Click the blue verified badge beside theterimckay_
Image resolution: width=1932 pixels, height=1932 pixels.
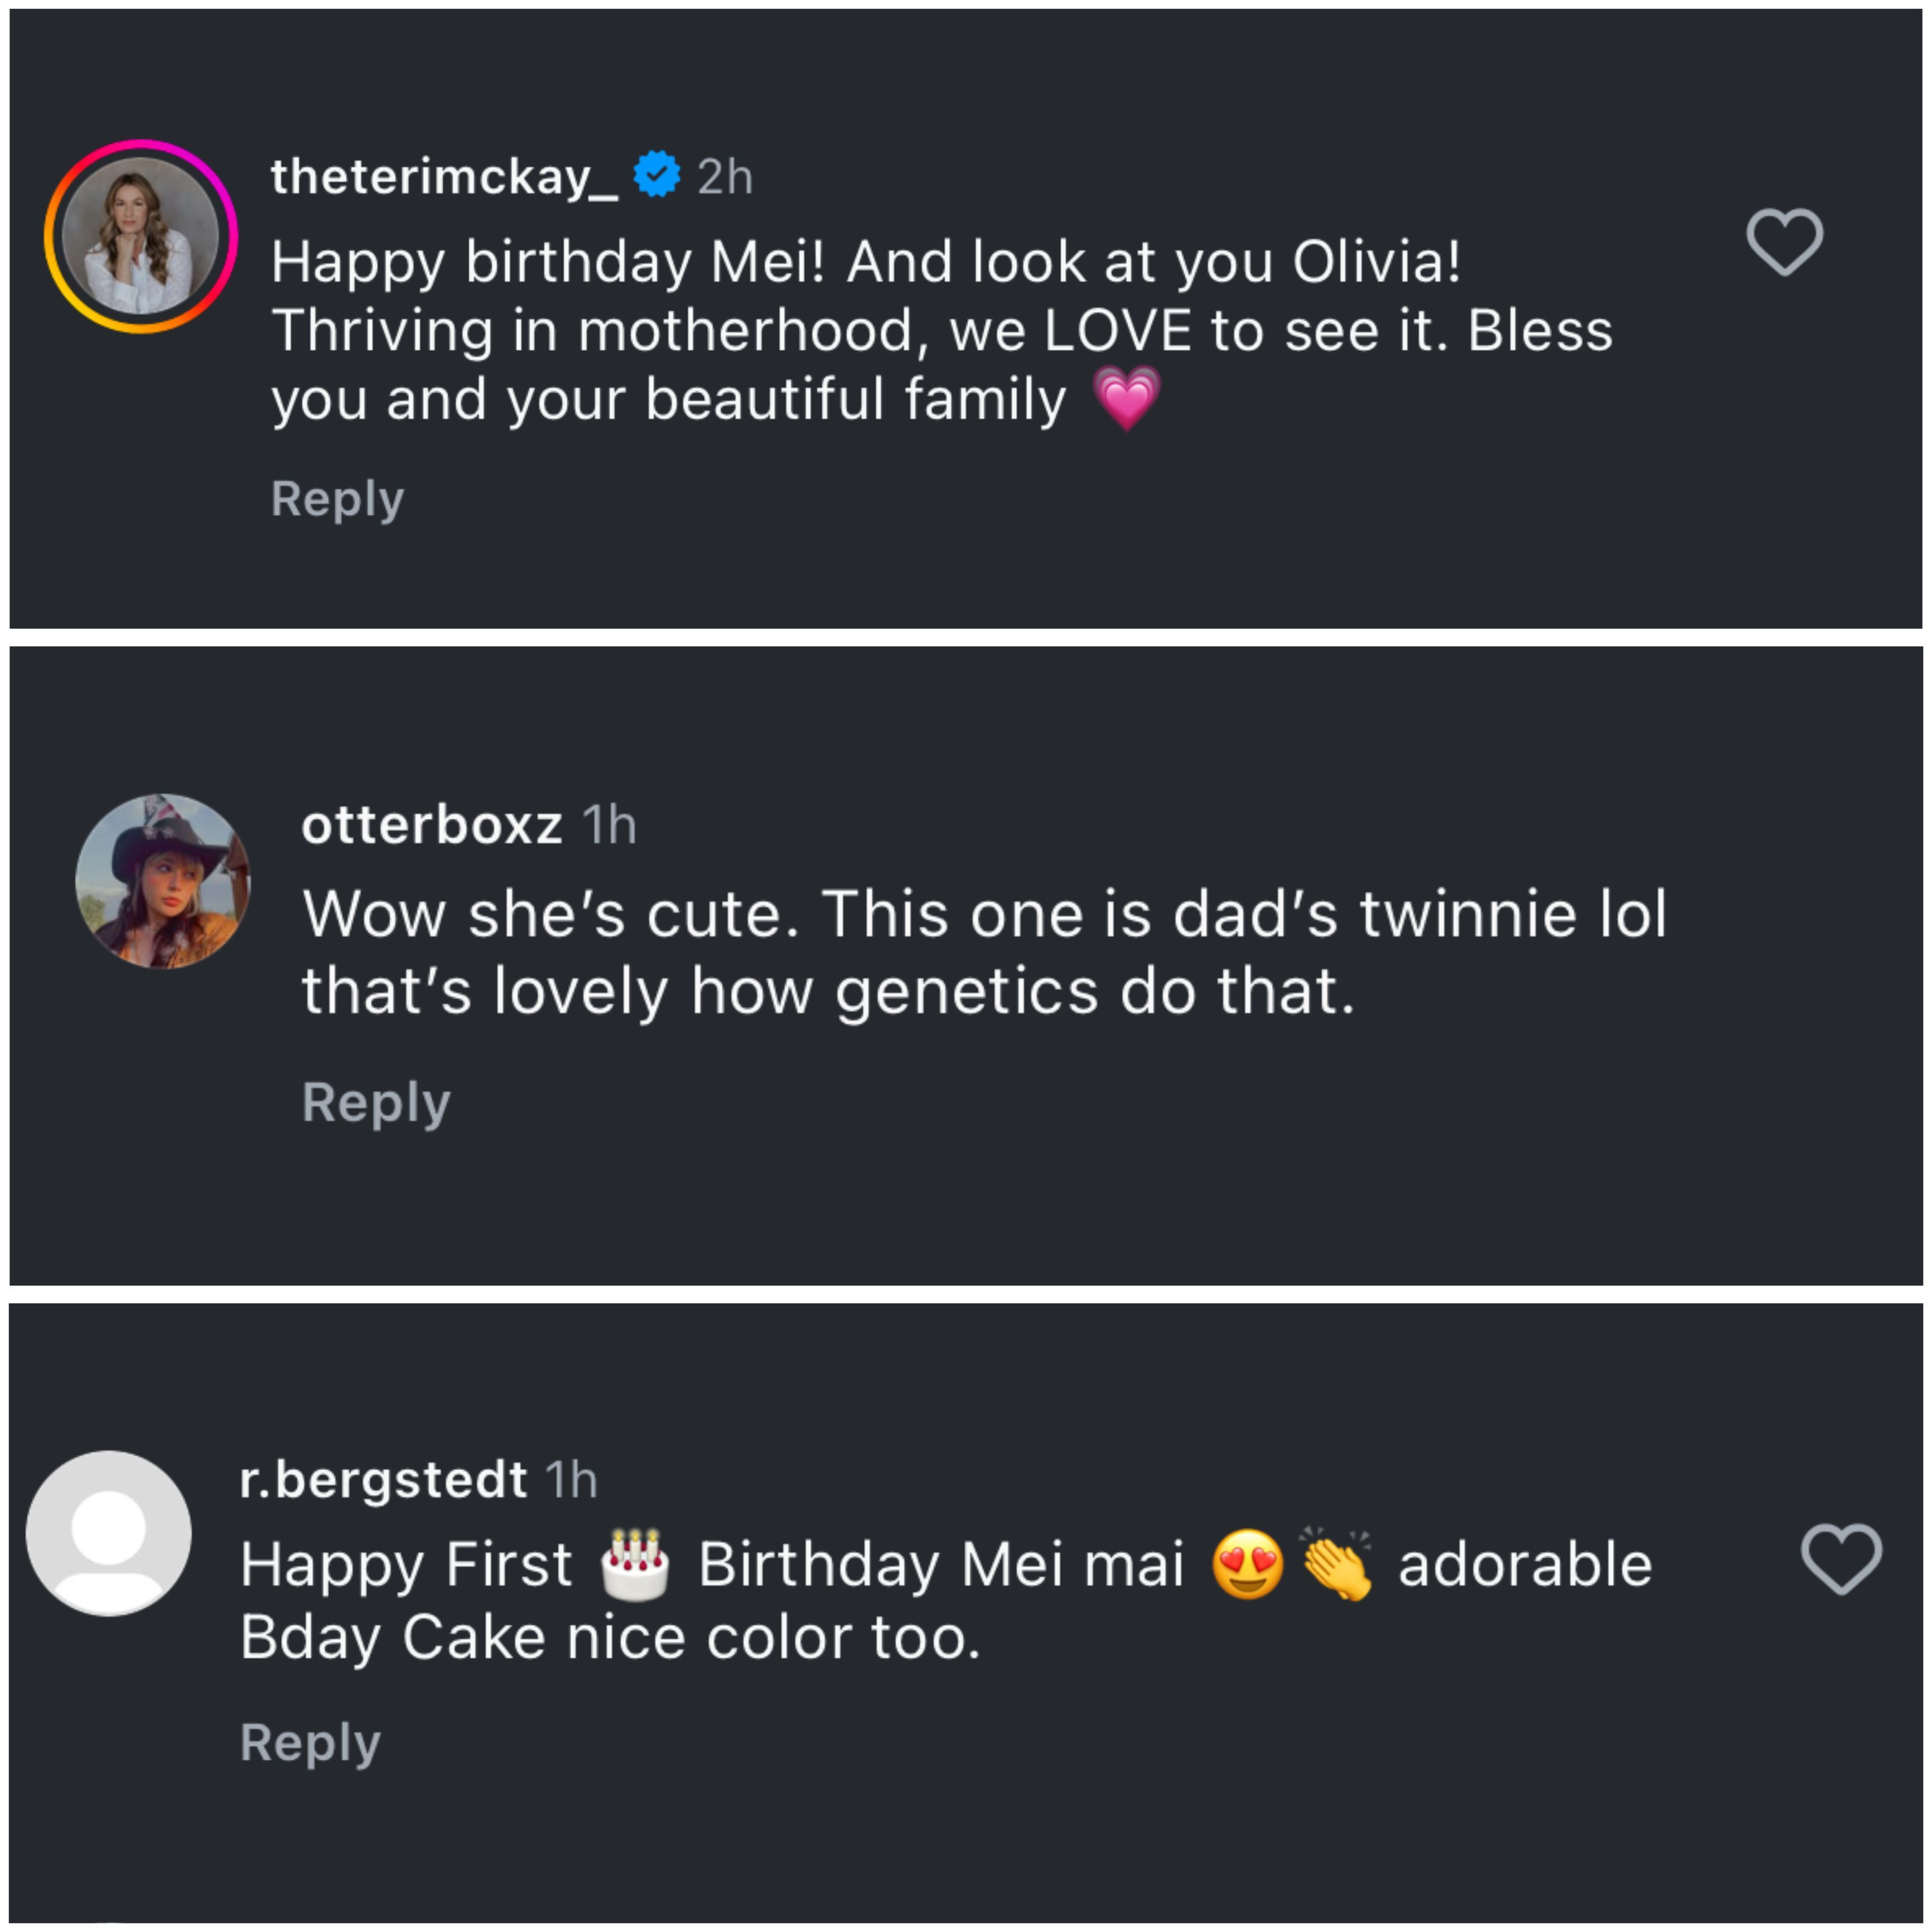657,175
